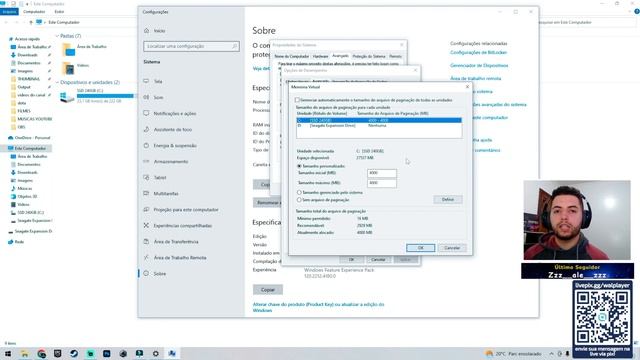The height and width of the screenshot is (360, 640).
Task: Open Vídeos folder in Explorer Pastas
Action: tap(76, 68)
